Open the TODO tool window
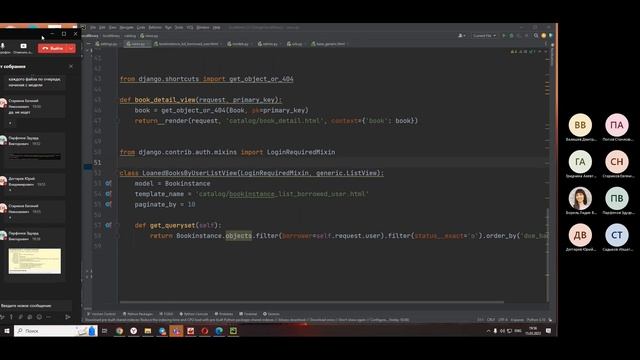This screenshot has height=360, width=640. 167,314
